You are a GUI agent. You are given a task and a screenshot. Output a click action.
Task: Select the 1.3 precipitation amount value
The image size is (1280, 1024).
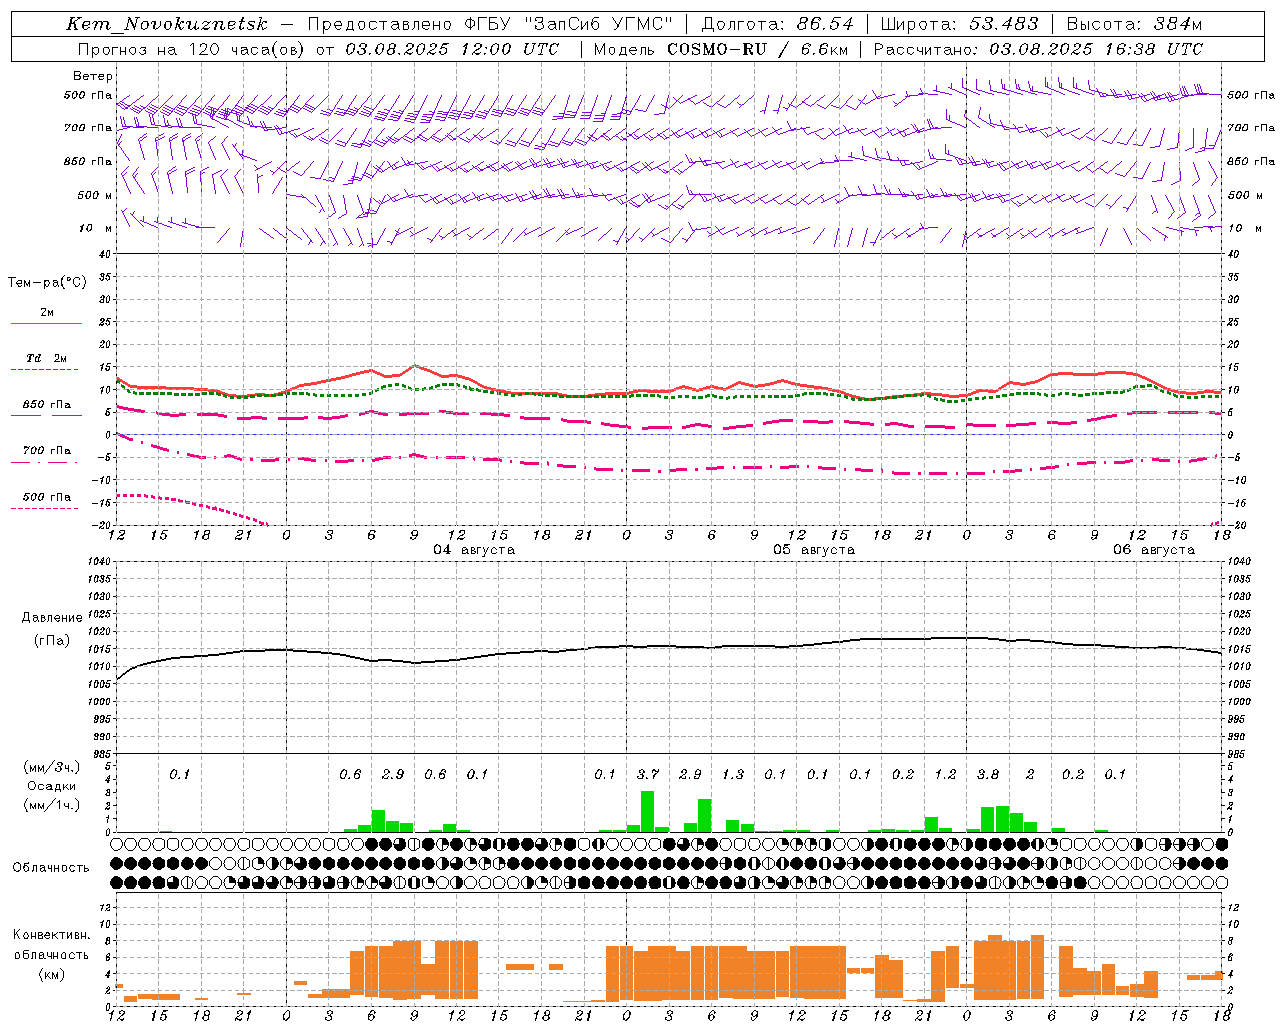point(733,775)
